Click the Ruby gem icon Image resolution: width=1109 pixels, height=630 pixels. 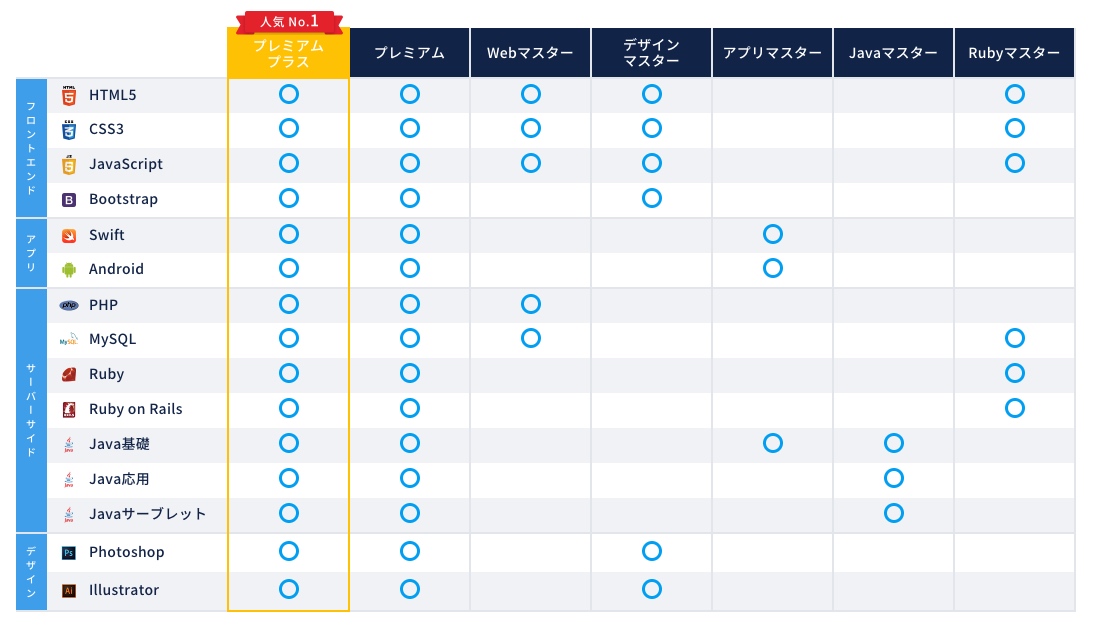(69, 374)
